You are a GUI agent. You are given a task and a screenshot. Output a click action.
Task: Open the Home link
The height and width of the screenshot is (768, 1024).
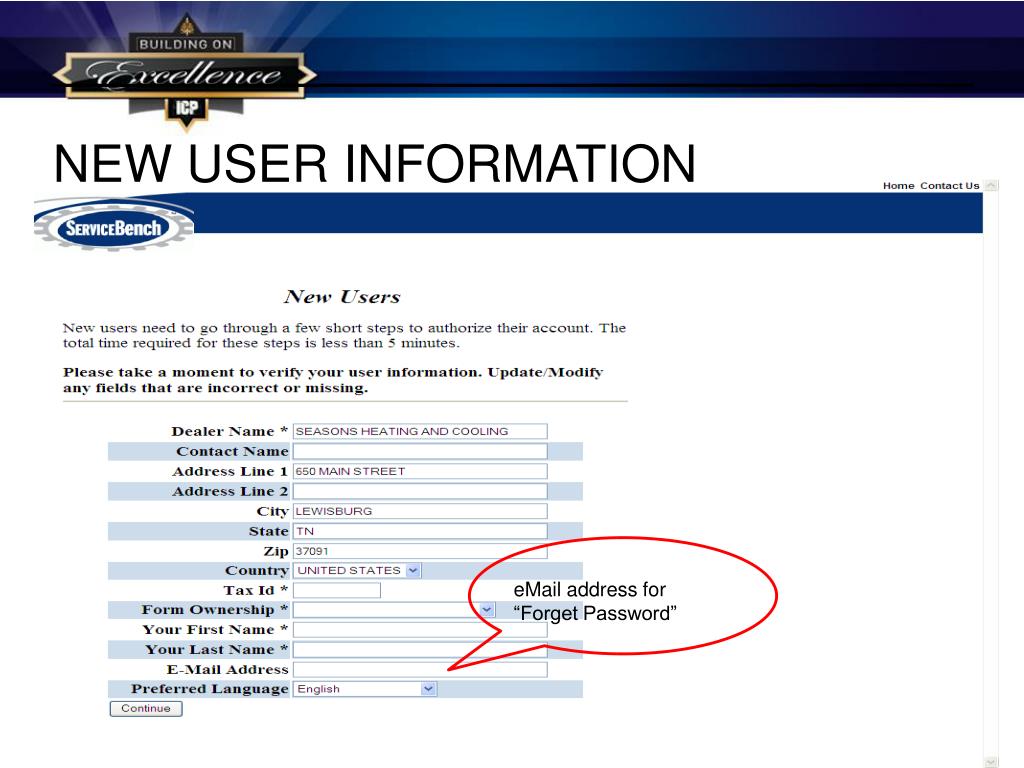pos(899,185)
